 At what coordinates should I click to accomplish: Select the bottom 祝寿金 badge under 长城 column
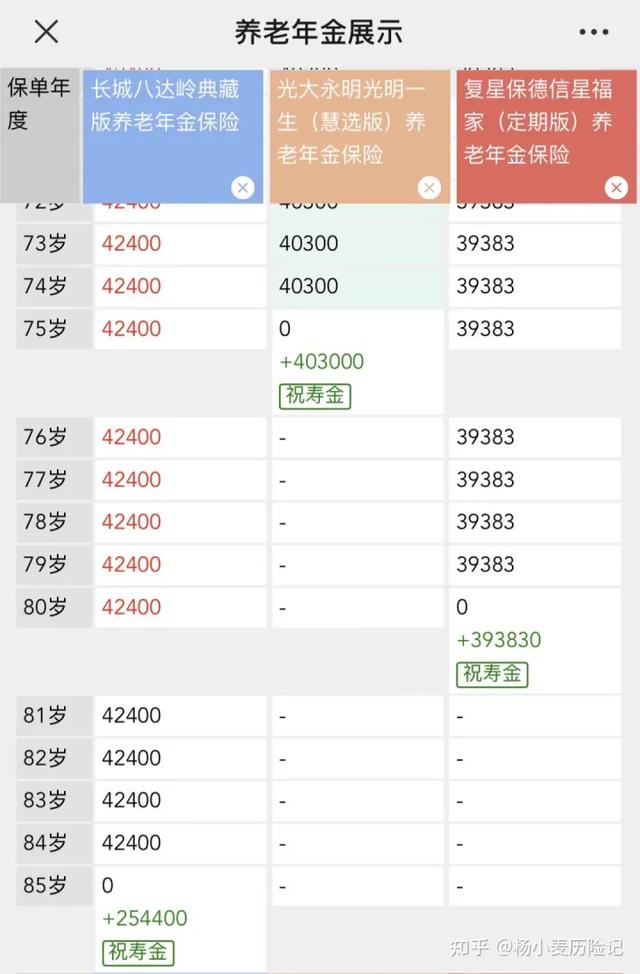pyautogui.click(x=137, y=952)
